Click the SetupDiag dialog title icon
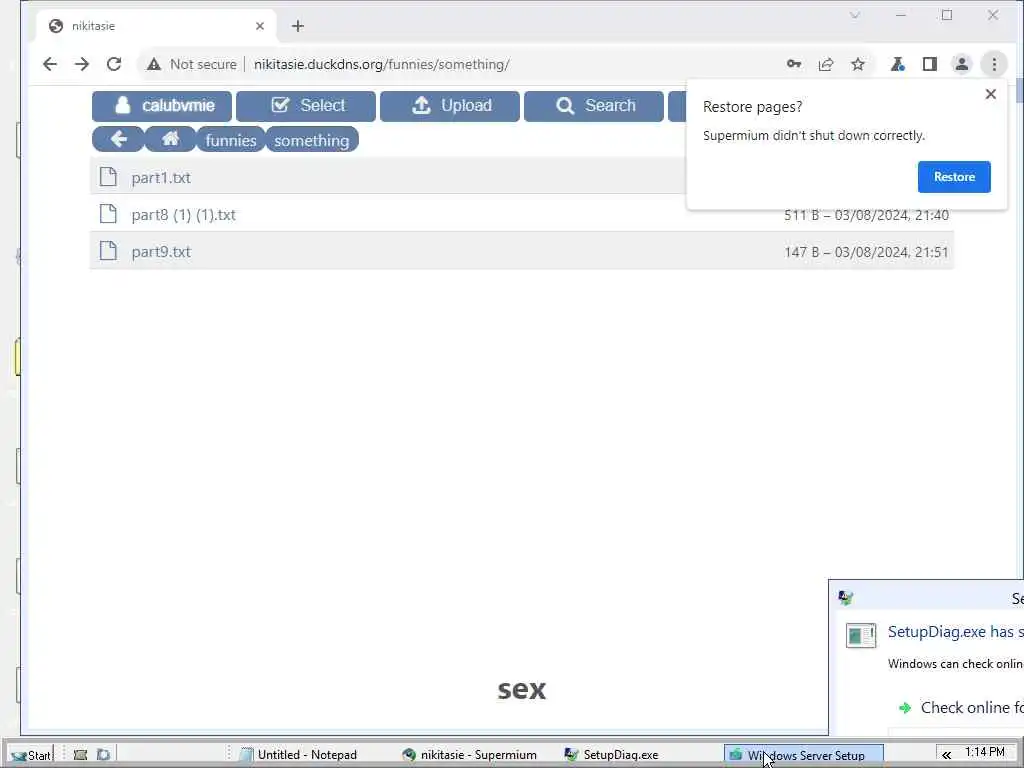Image resolution: width=1024 pixels, height=768 pixels. [846, 598]
